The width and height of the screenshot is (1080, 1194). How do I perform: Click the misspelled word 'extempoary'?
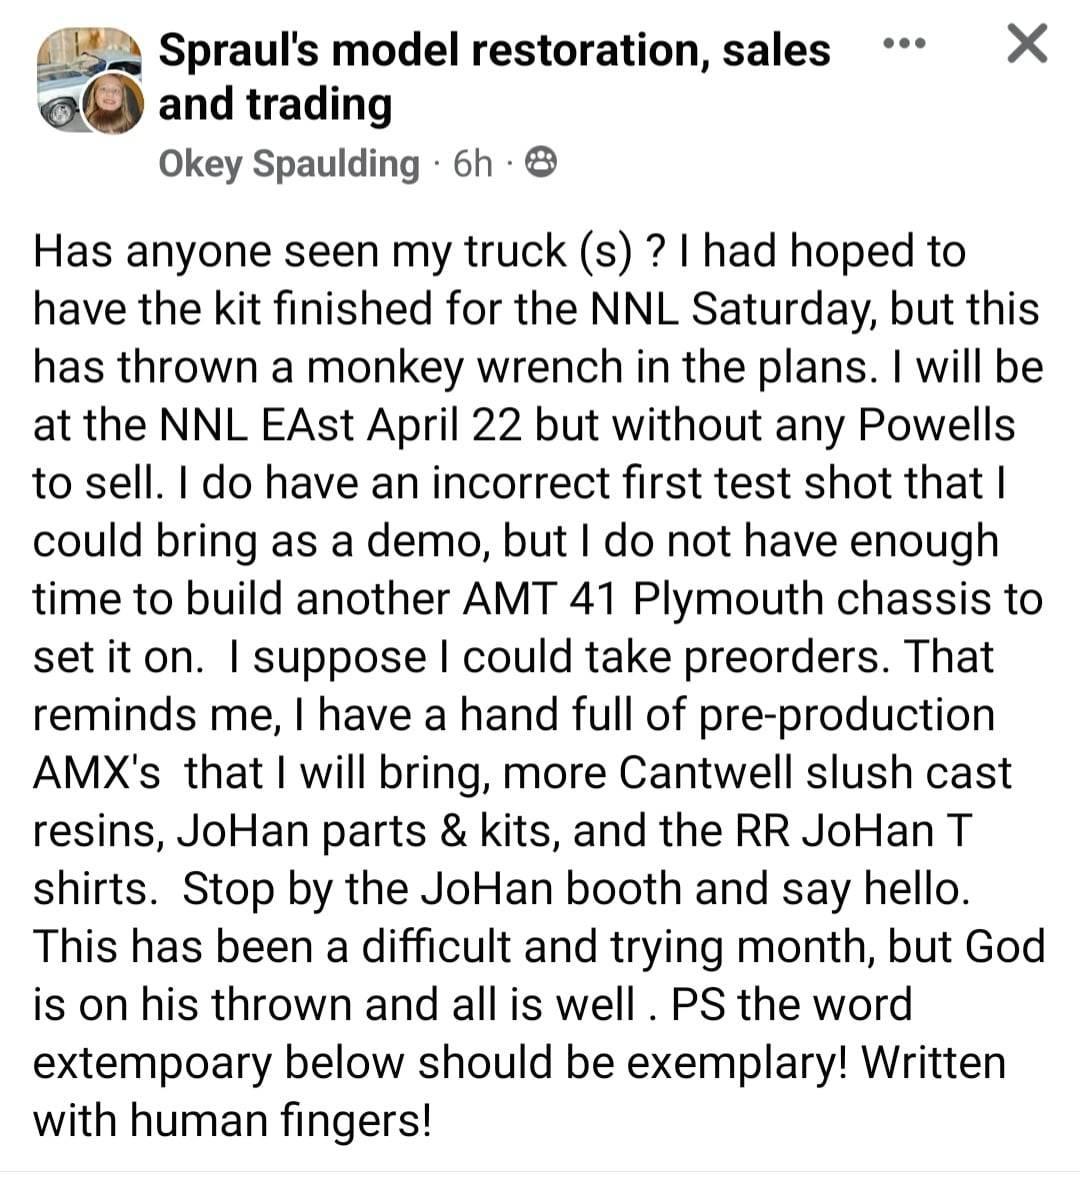(152, 1064)
